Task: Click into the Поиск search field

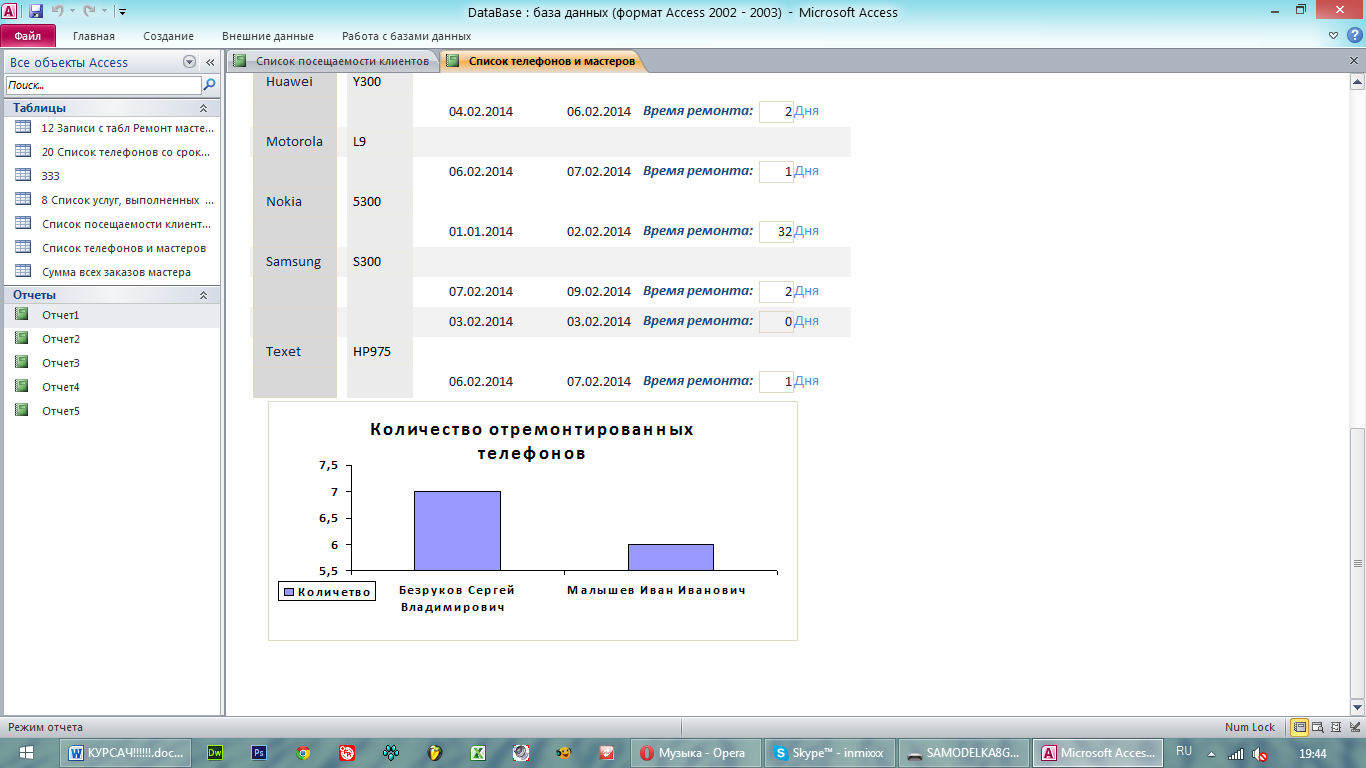Action: click(104, 85)
